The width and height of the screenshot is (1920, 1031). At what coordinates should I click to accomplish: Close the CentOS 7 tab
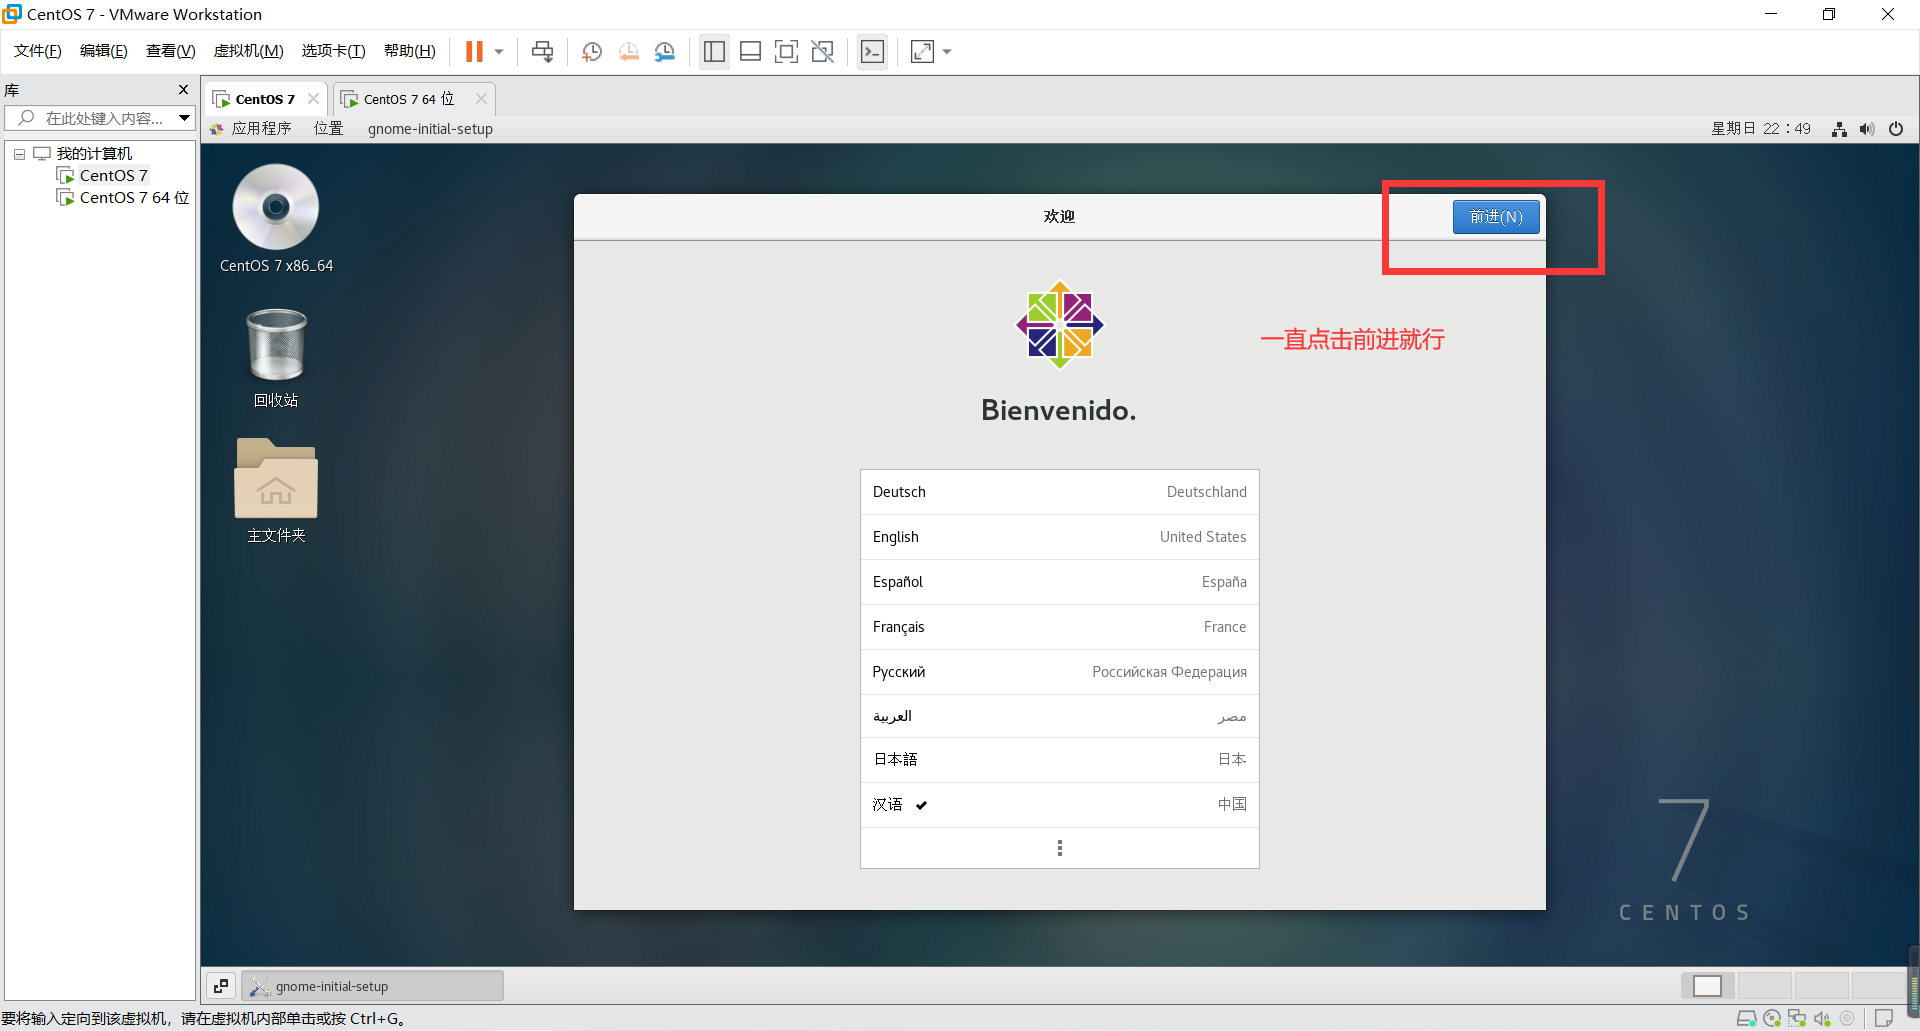pyautogui.click(x=314, y=98)
